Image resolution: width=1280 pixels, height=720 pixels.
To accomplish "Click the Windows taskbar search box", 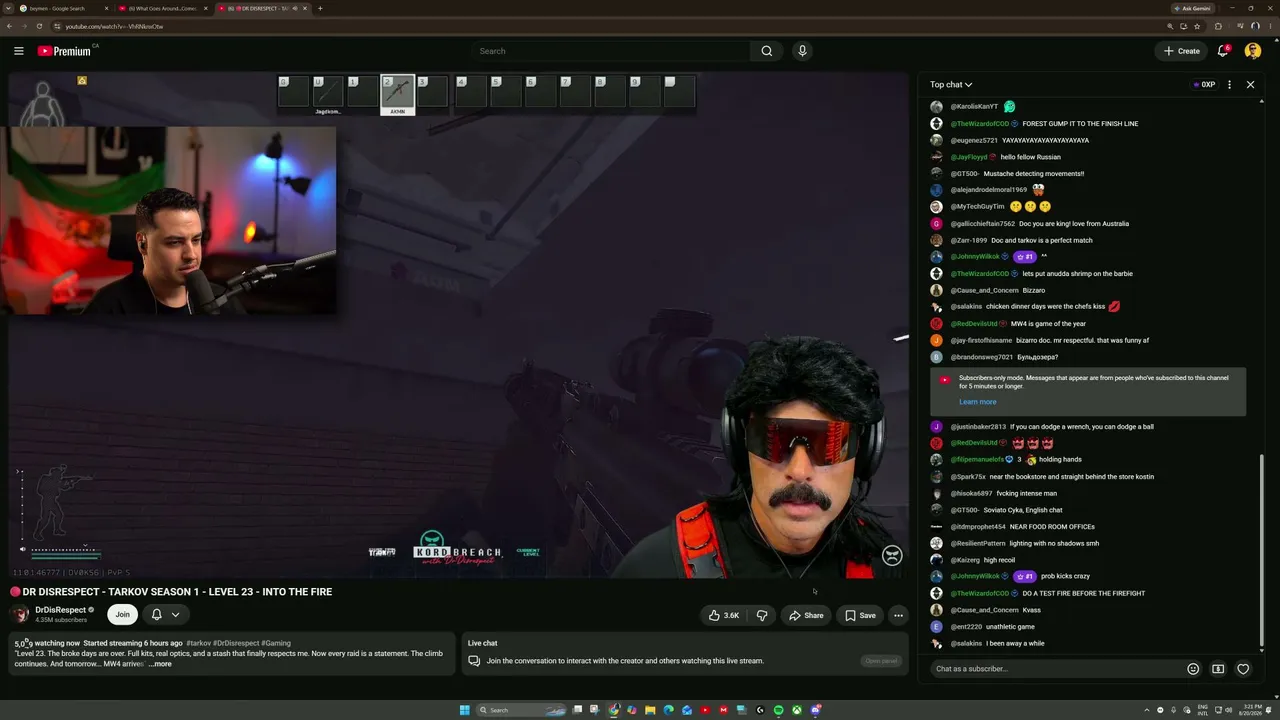I will coord(521,710).
